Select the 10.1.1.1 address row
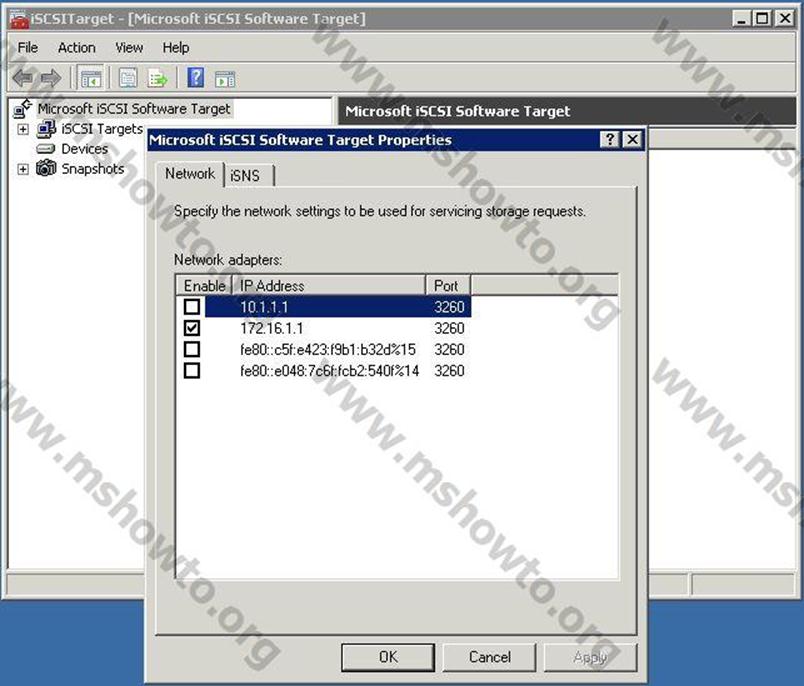This screenshot has height=686, width=804. point(338,307)
